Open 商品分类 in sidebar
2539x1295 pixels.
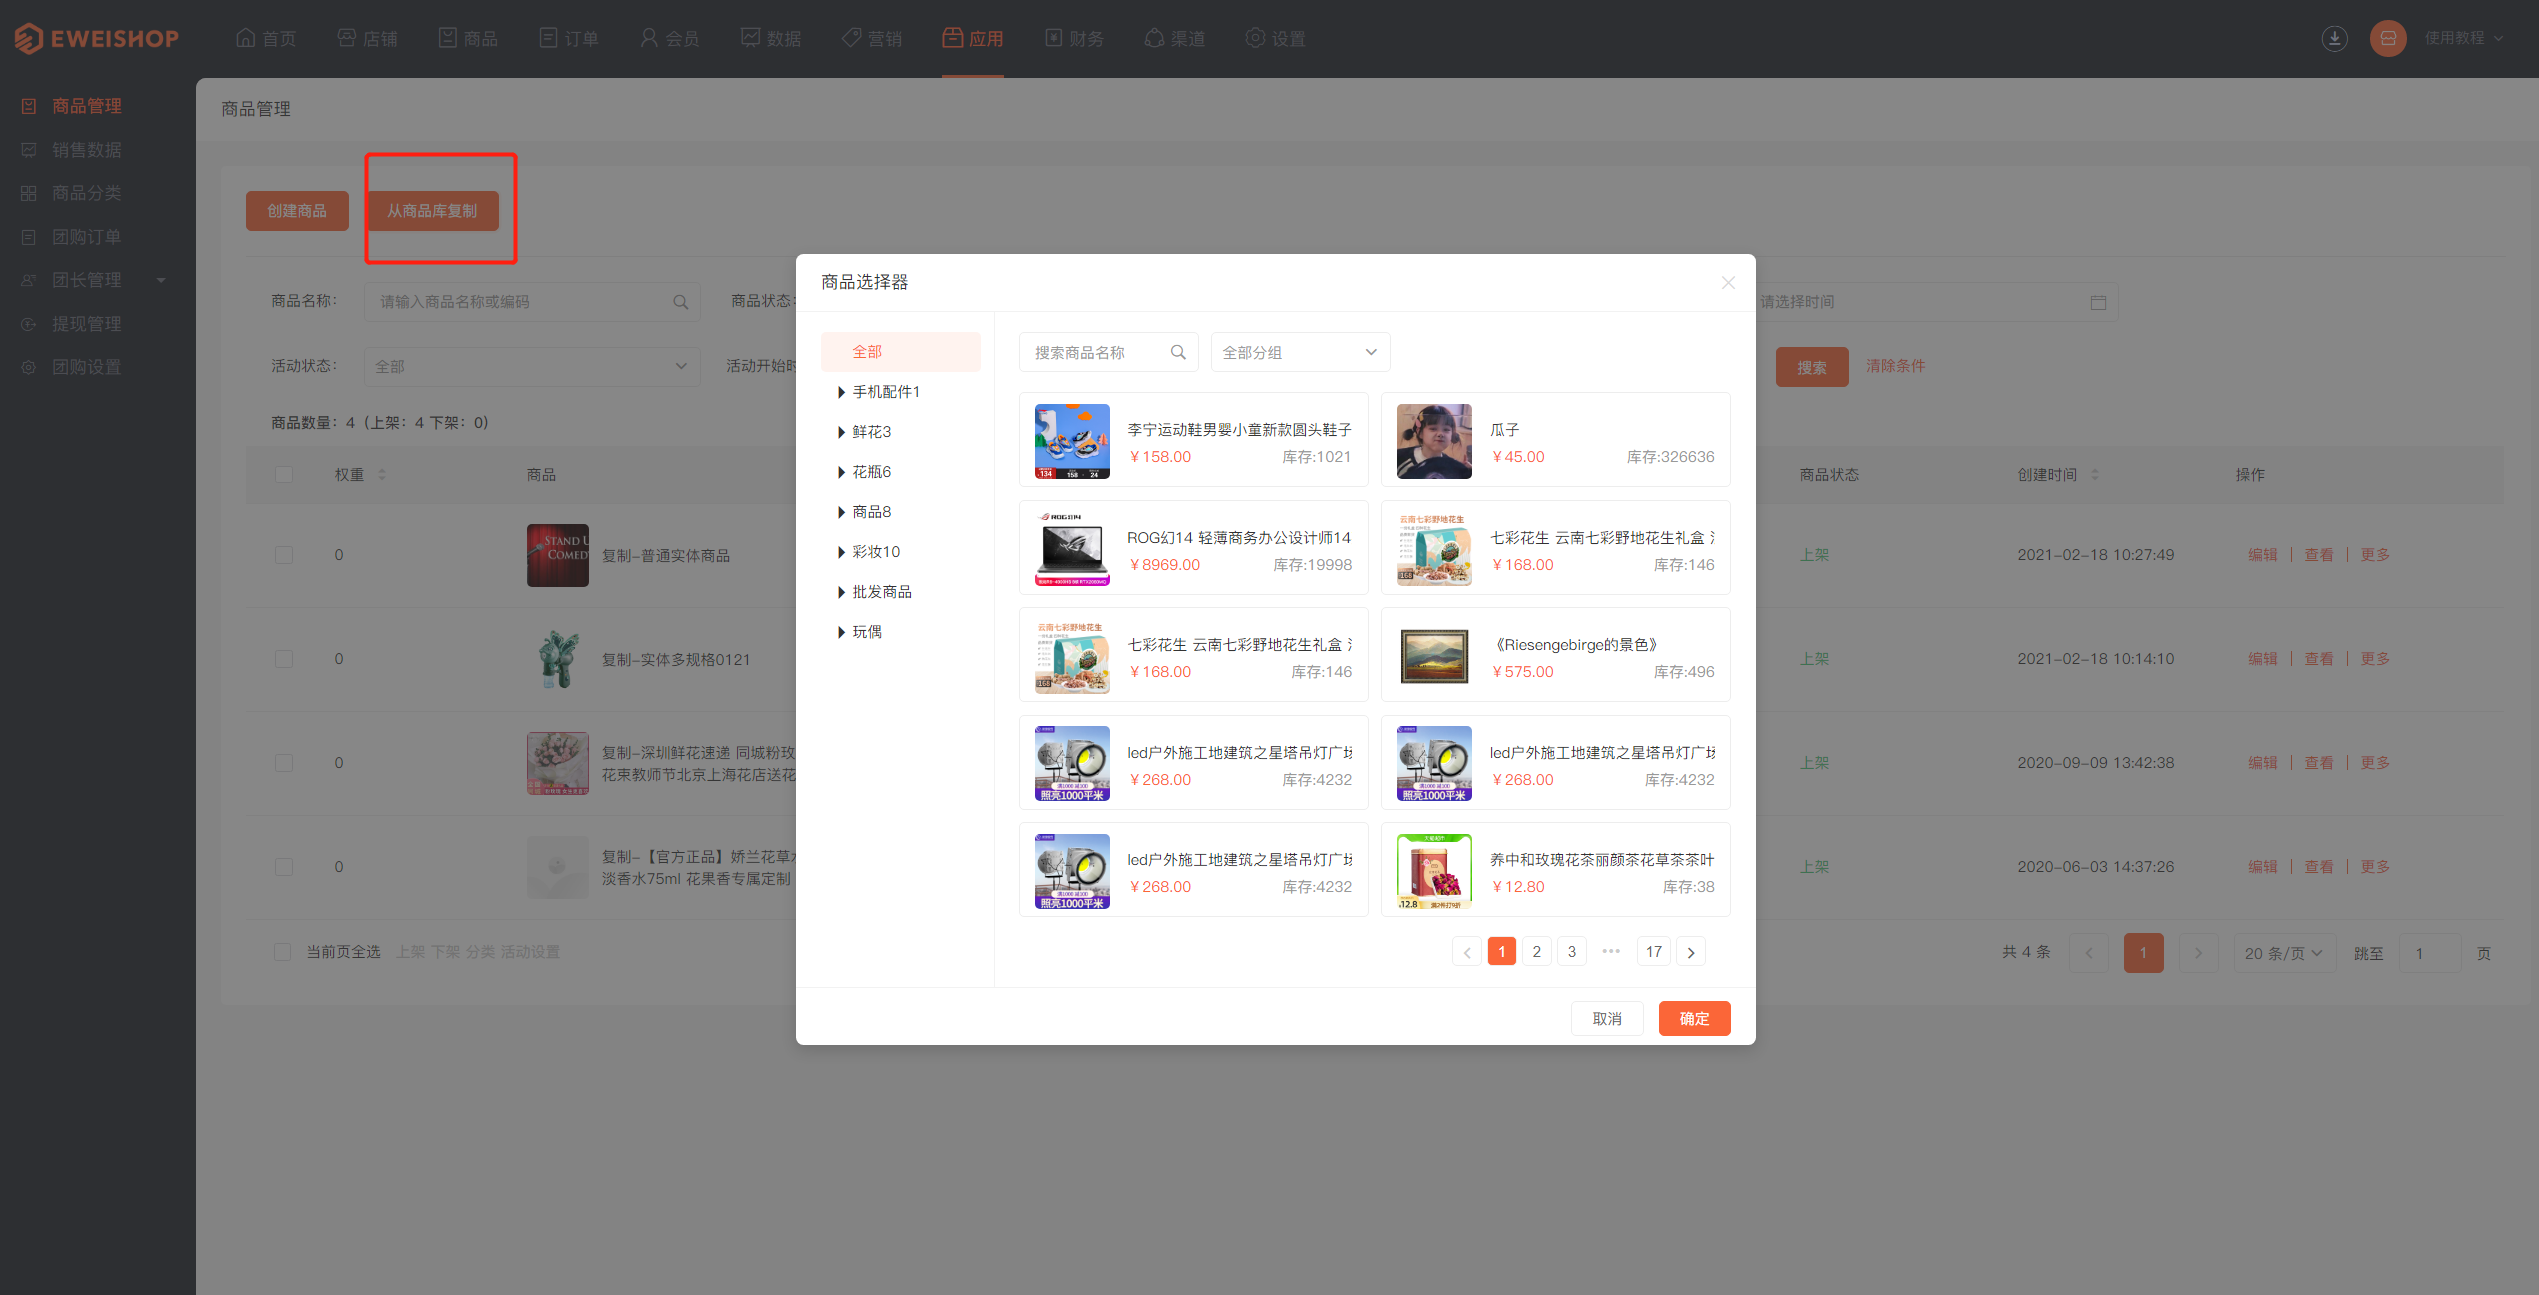coord(86,193)
